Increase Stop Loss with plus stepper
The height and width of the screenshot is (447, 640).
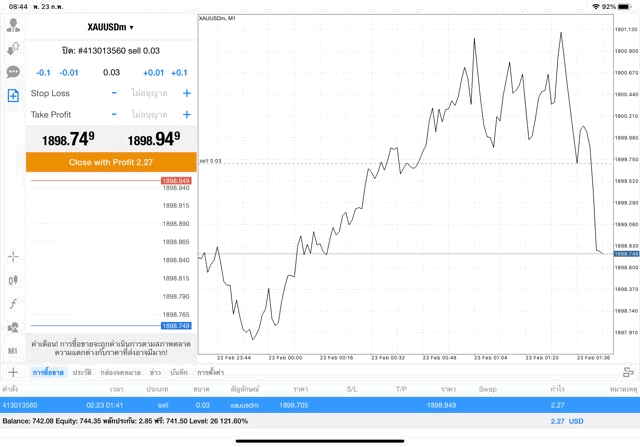pyautogui.click(x=186, y=93)
